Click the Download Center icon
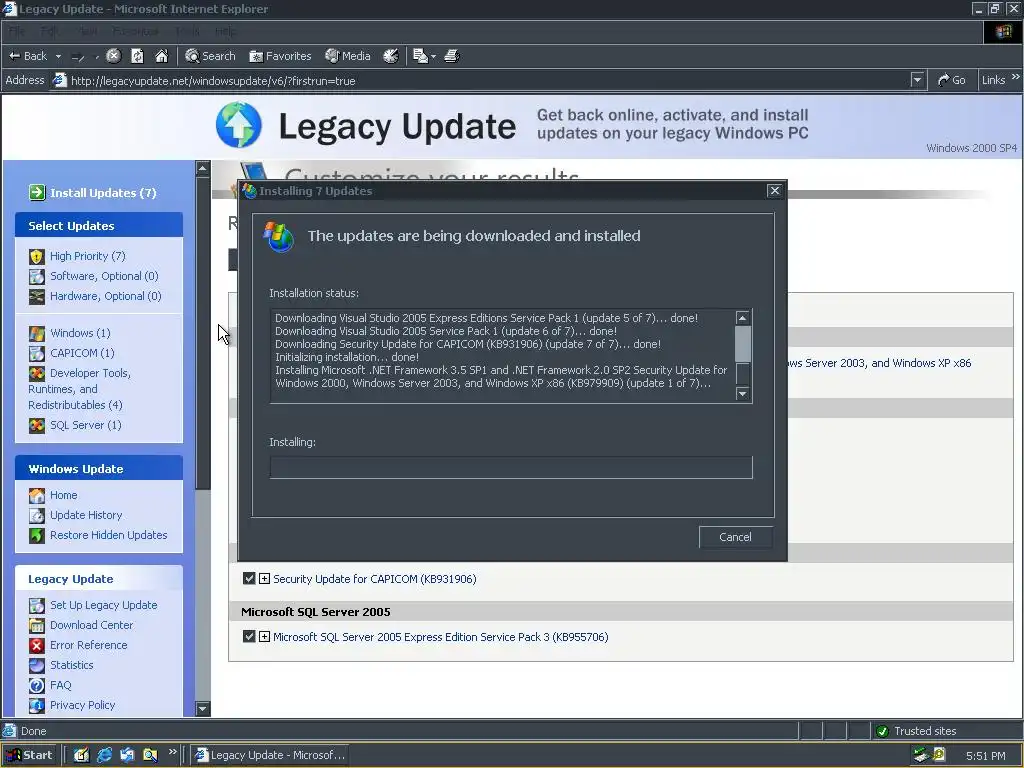 coord(37,625)
